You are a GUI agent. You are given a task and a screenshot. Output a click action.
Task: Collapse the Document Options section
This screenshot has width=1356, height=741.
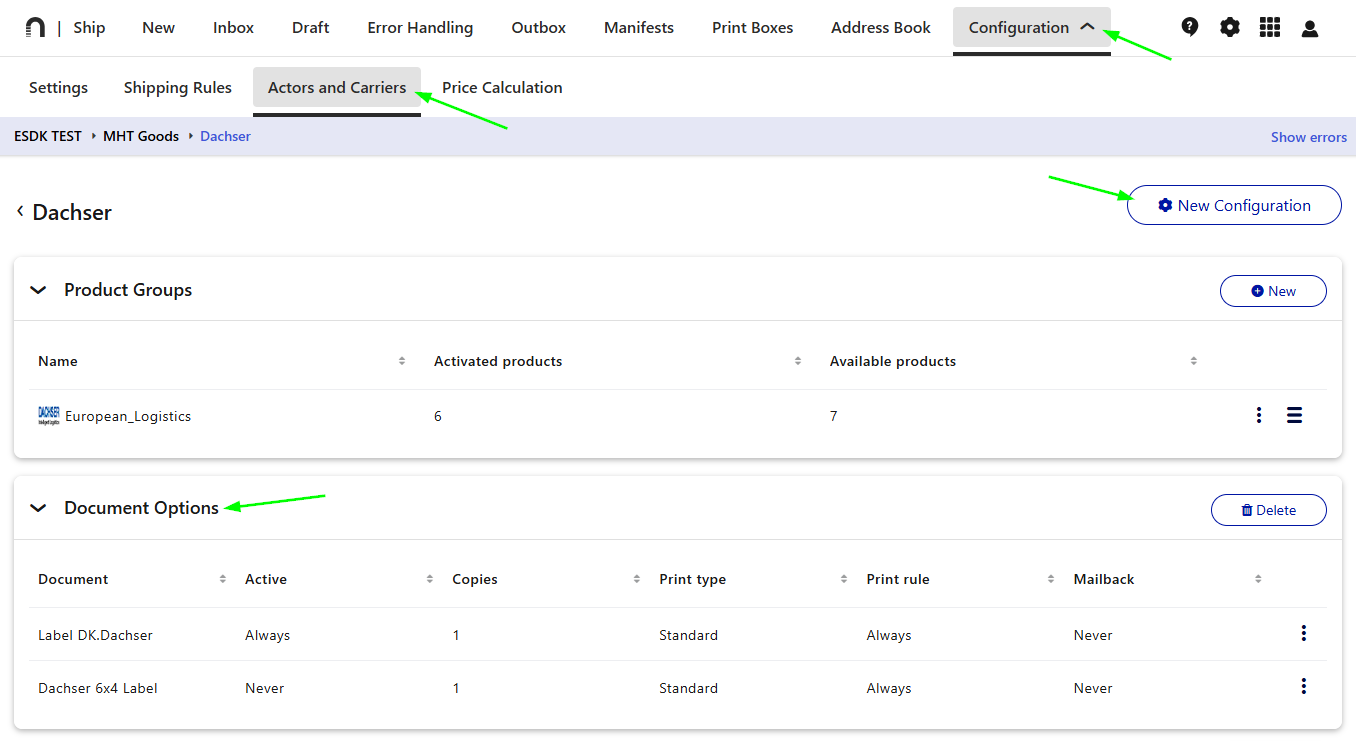pos(38,508)
